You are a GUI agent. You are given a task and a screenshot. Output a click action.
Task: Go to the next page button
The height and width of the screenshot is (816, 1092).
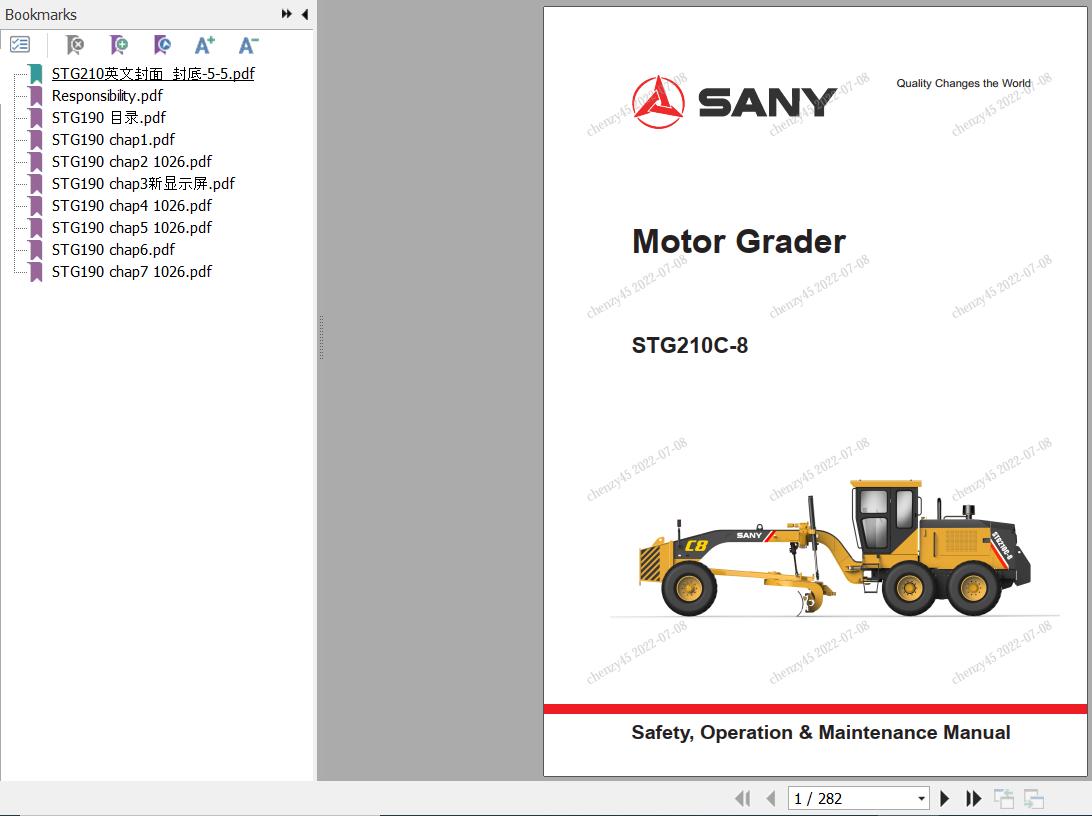pyautogui.click(x=944, y=799)
